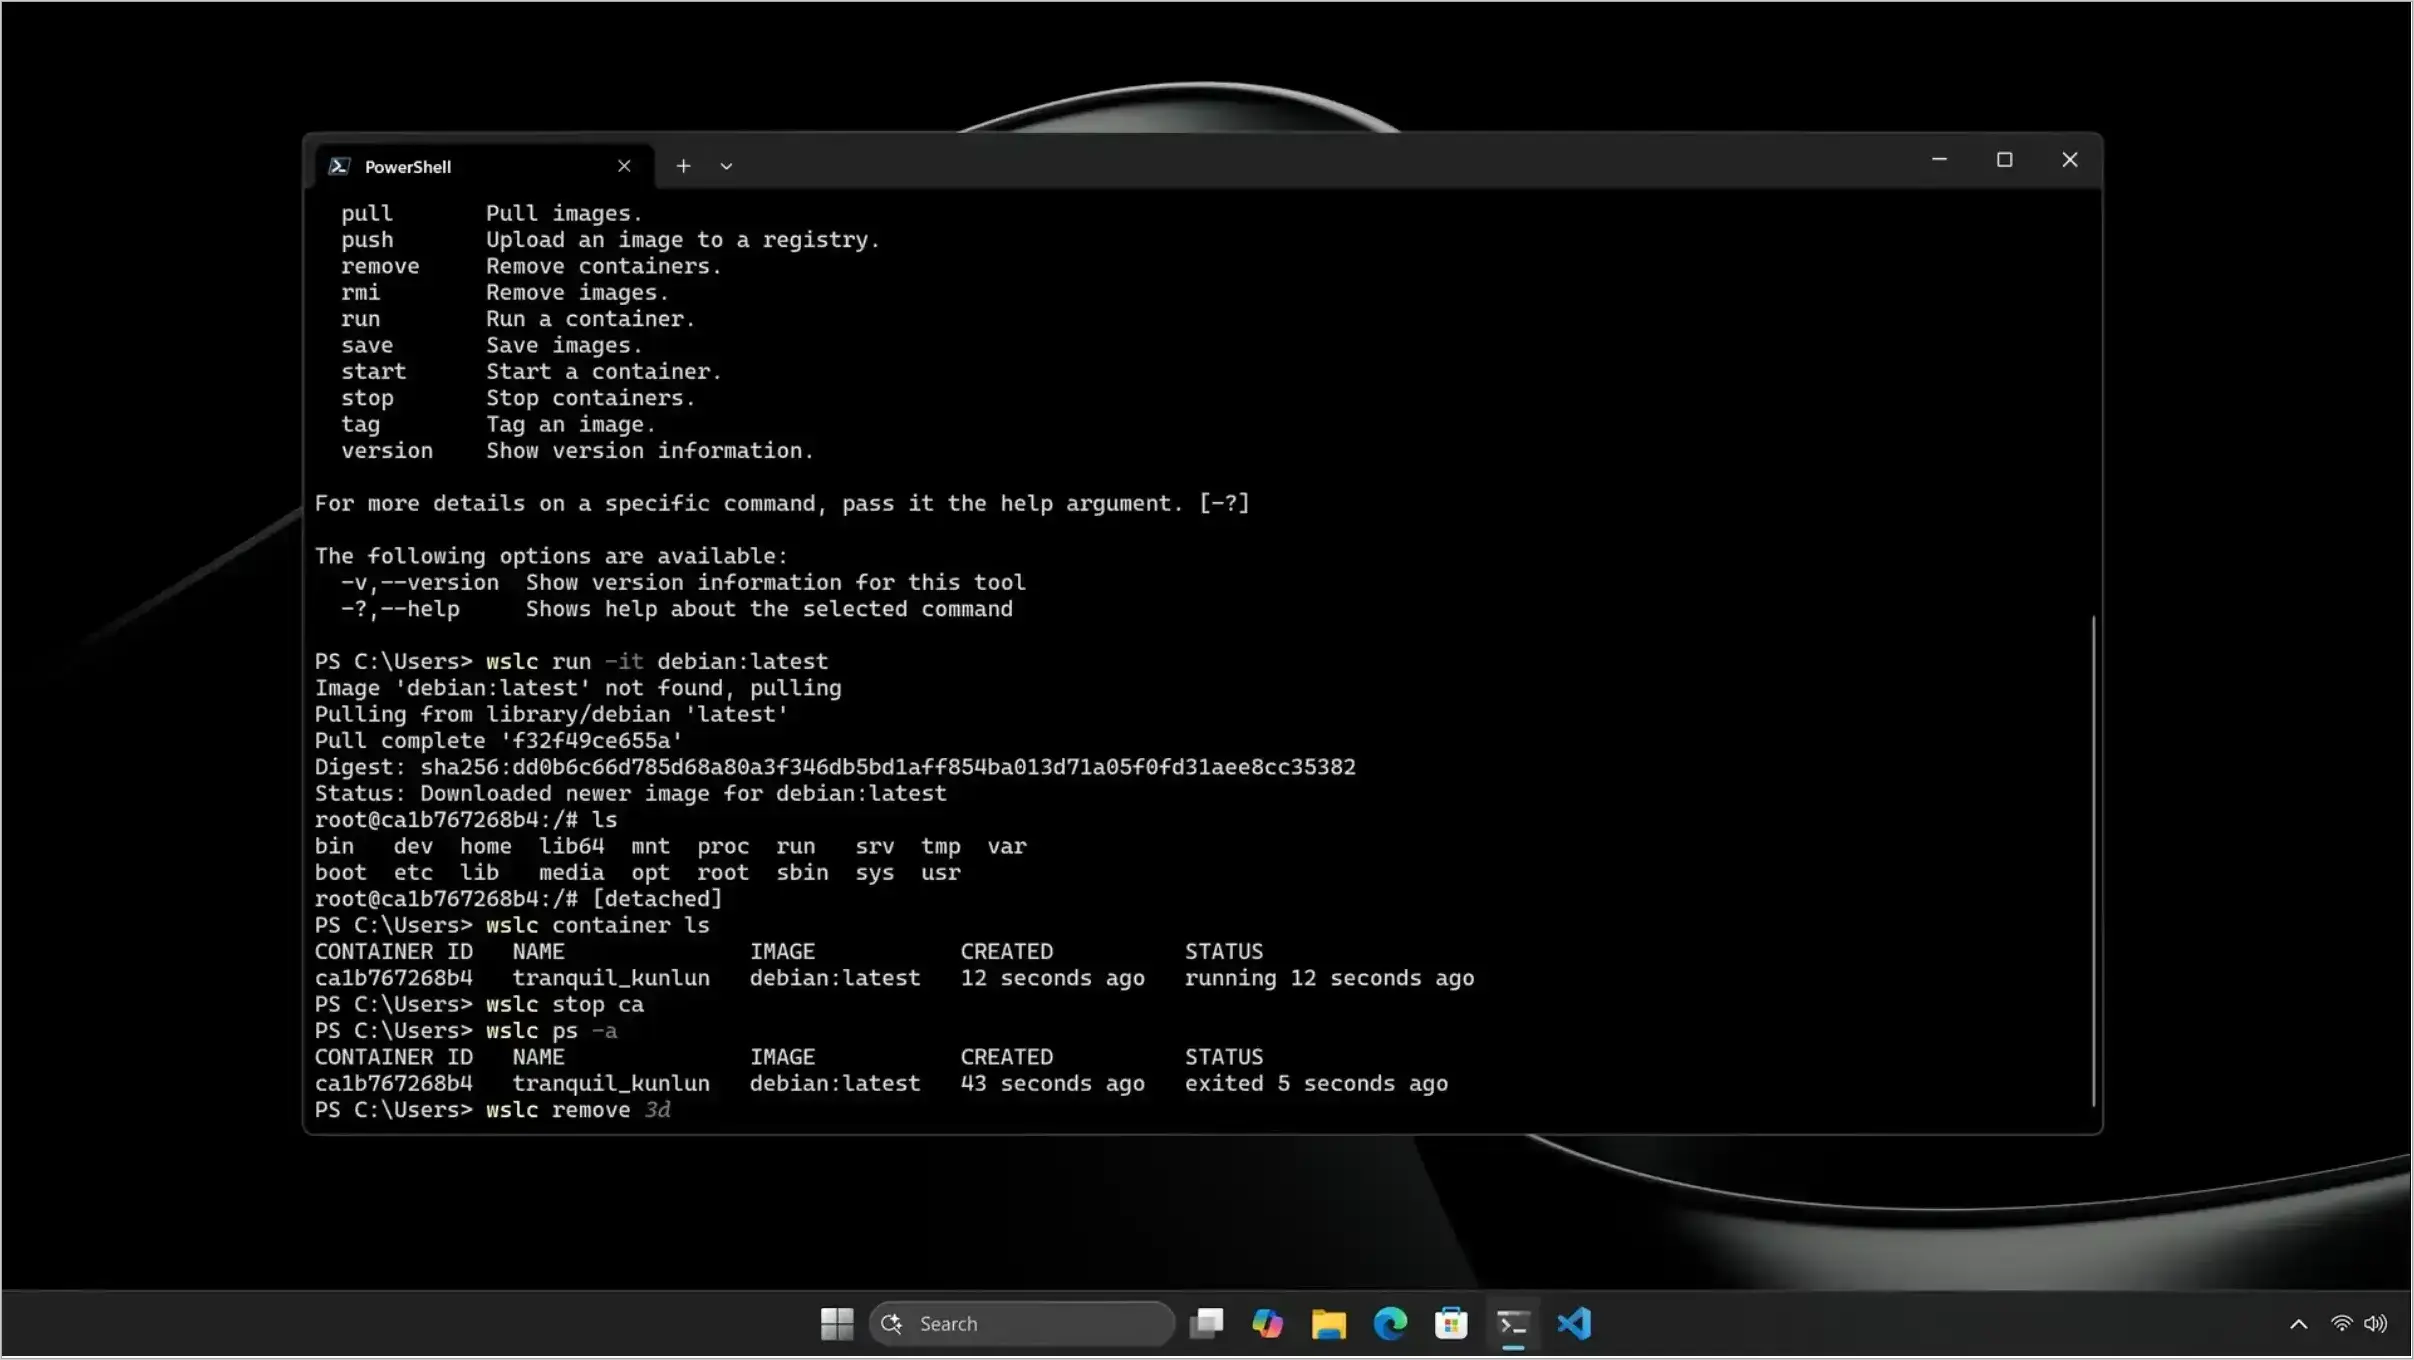The height and width of the screenshot is (1360, 2414).
Task: Click 'Pull complete' line text
Action: coord(499,741)
